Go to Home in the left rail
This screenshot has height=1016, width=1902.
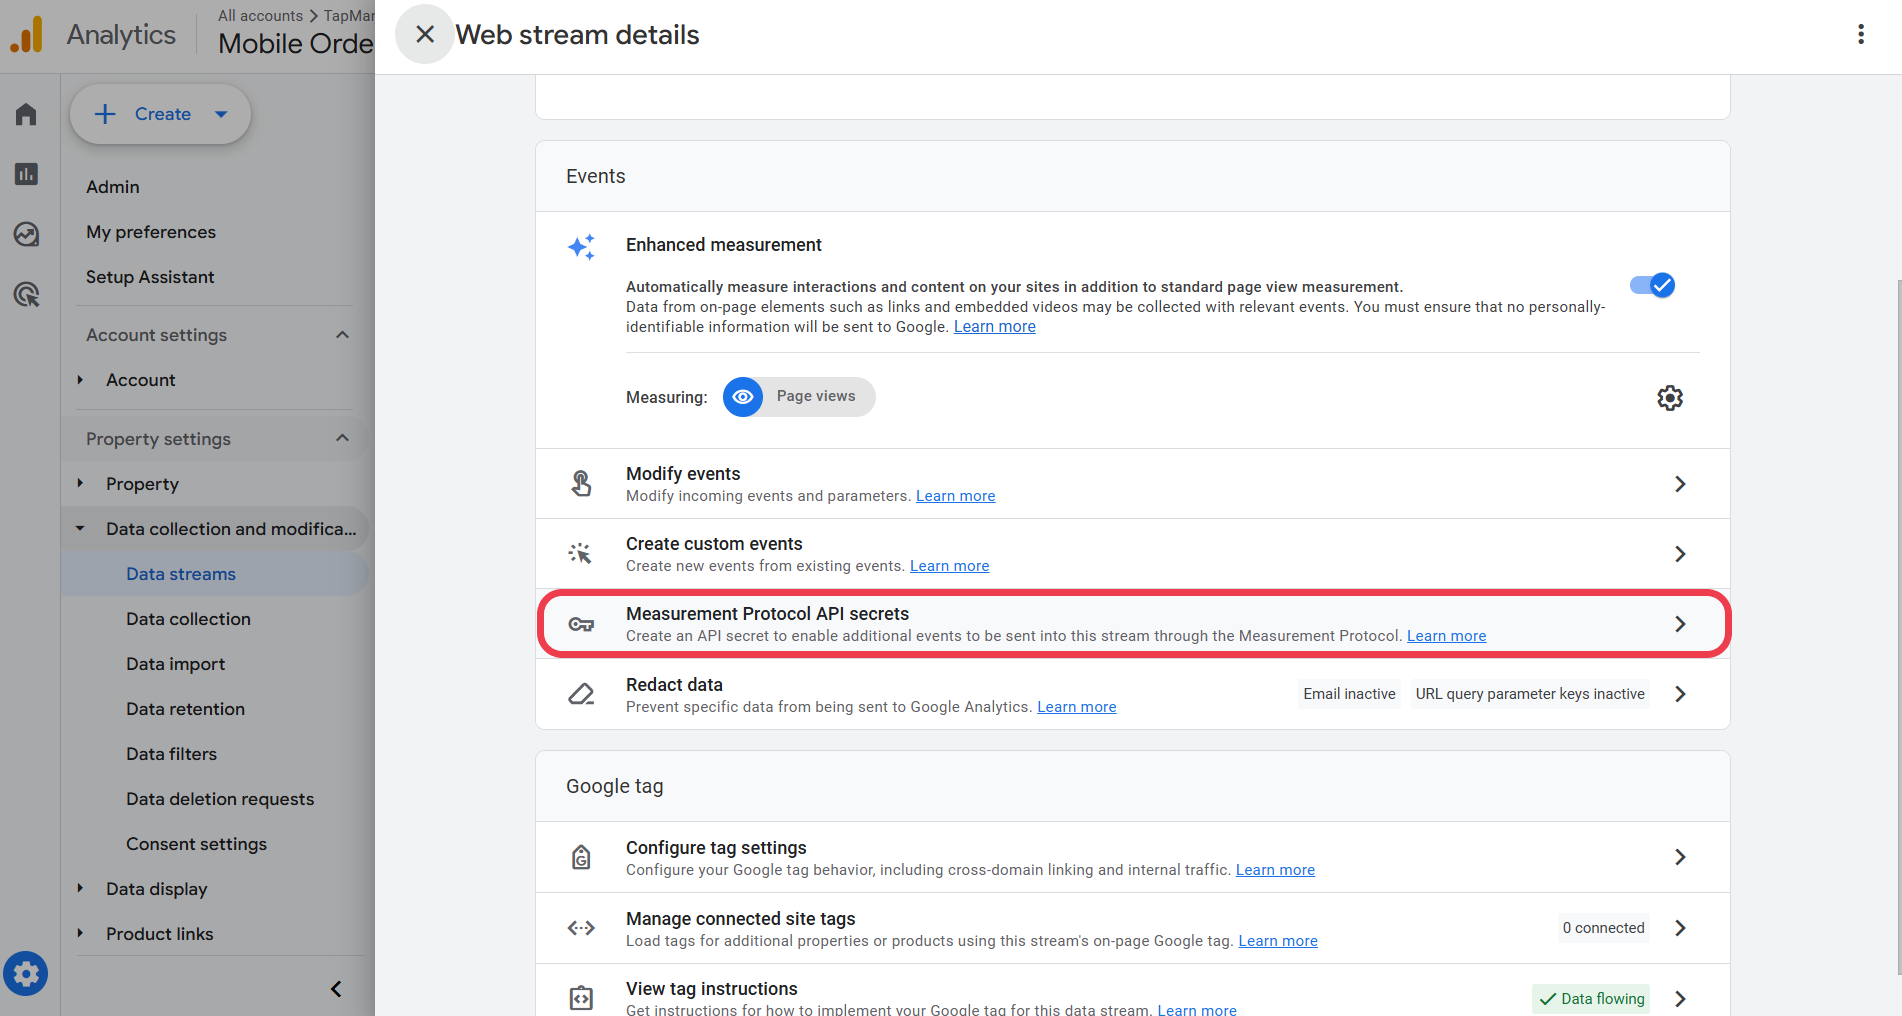tap(27, 114)
